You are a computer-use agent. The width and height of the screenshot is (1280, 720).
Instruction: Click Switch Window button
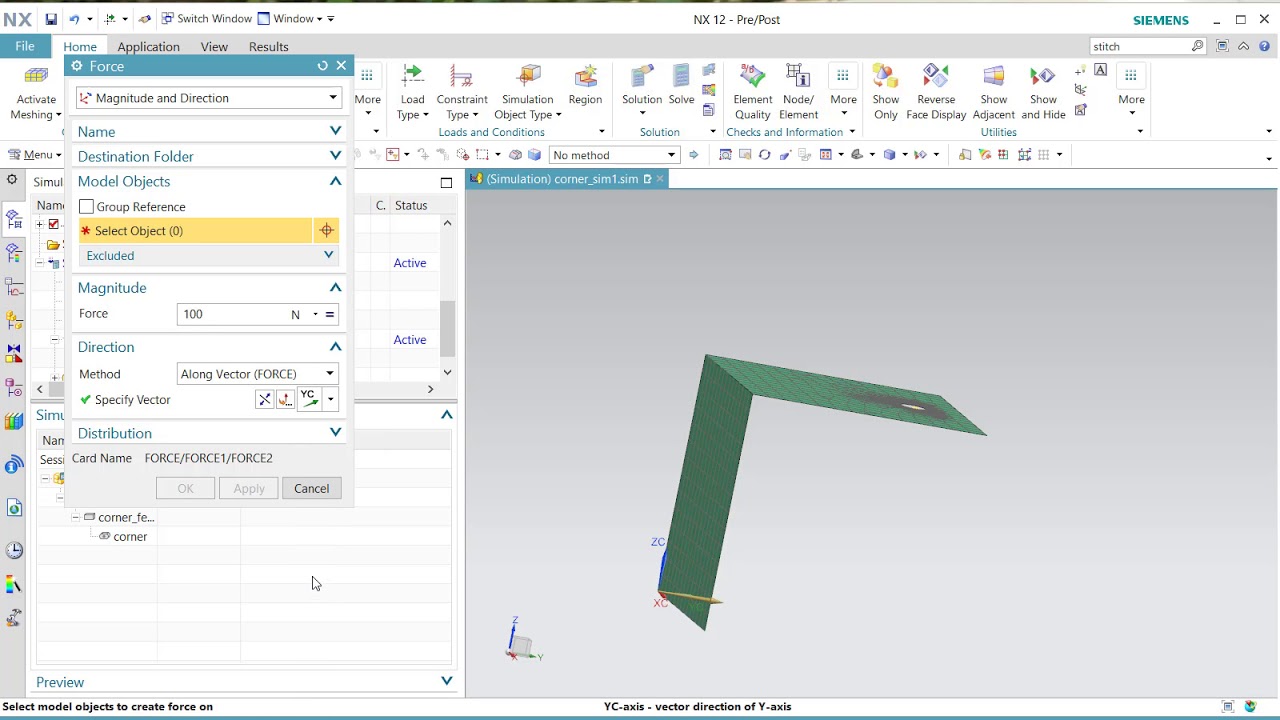click(207, 19)
